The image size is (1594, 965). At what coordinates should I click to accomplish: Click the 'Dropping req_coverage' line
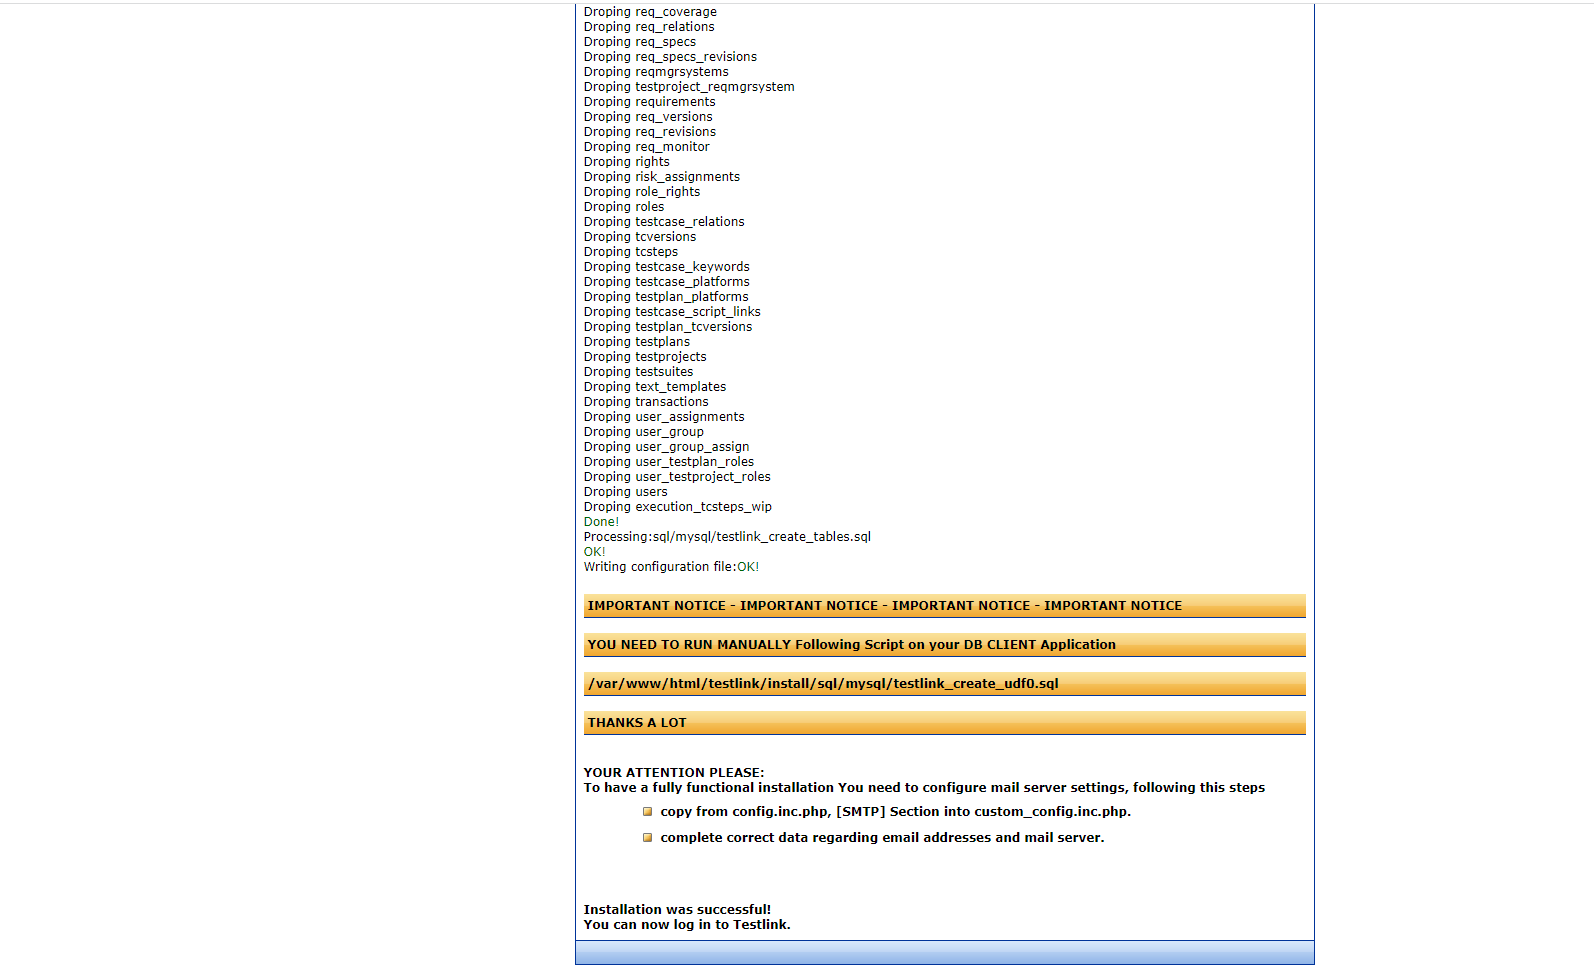(650, 12)
